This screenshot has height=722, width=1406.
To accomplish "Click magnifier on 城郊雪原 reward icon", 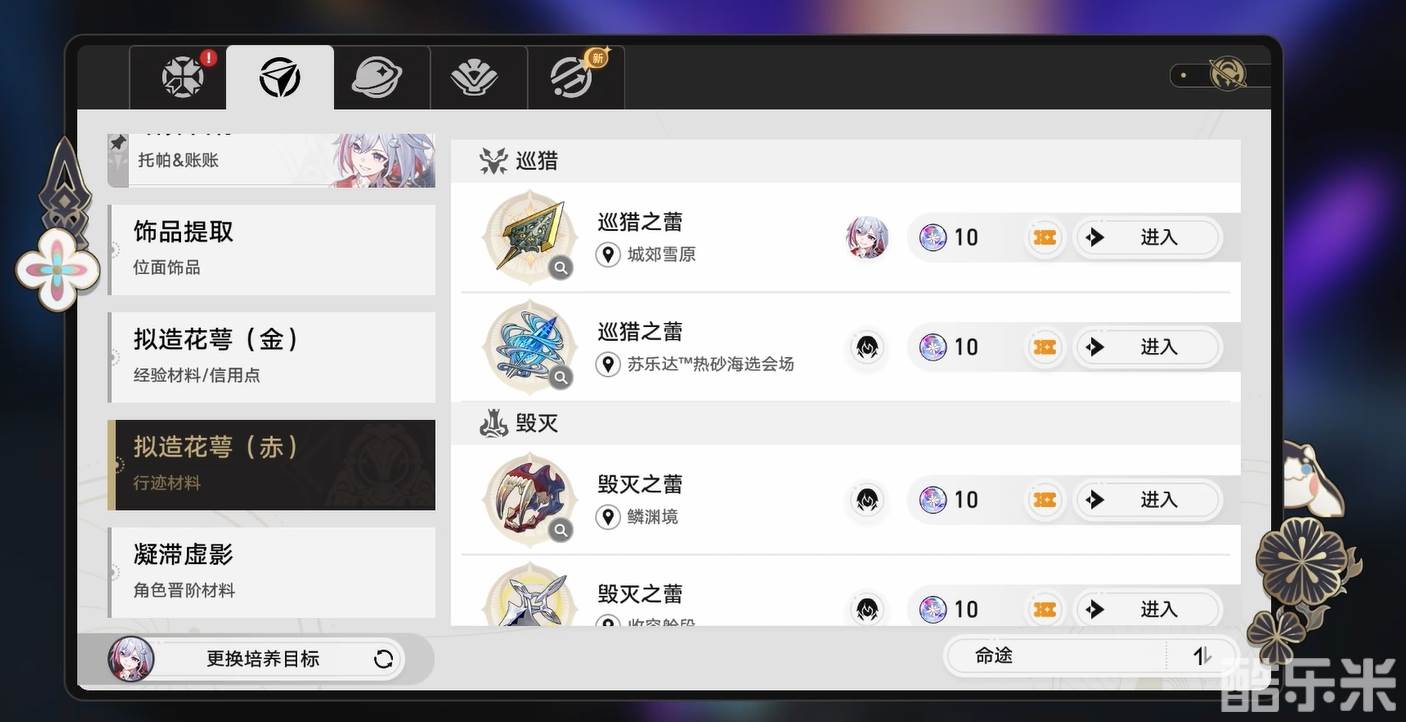I will point(561,268).
